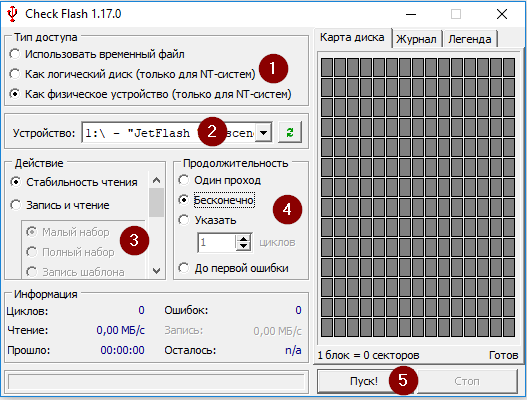Click the disk map block grid
This screenshot has width=527, height=400.
418,197
